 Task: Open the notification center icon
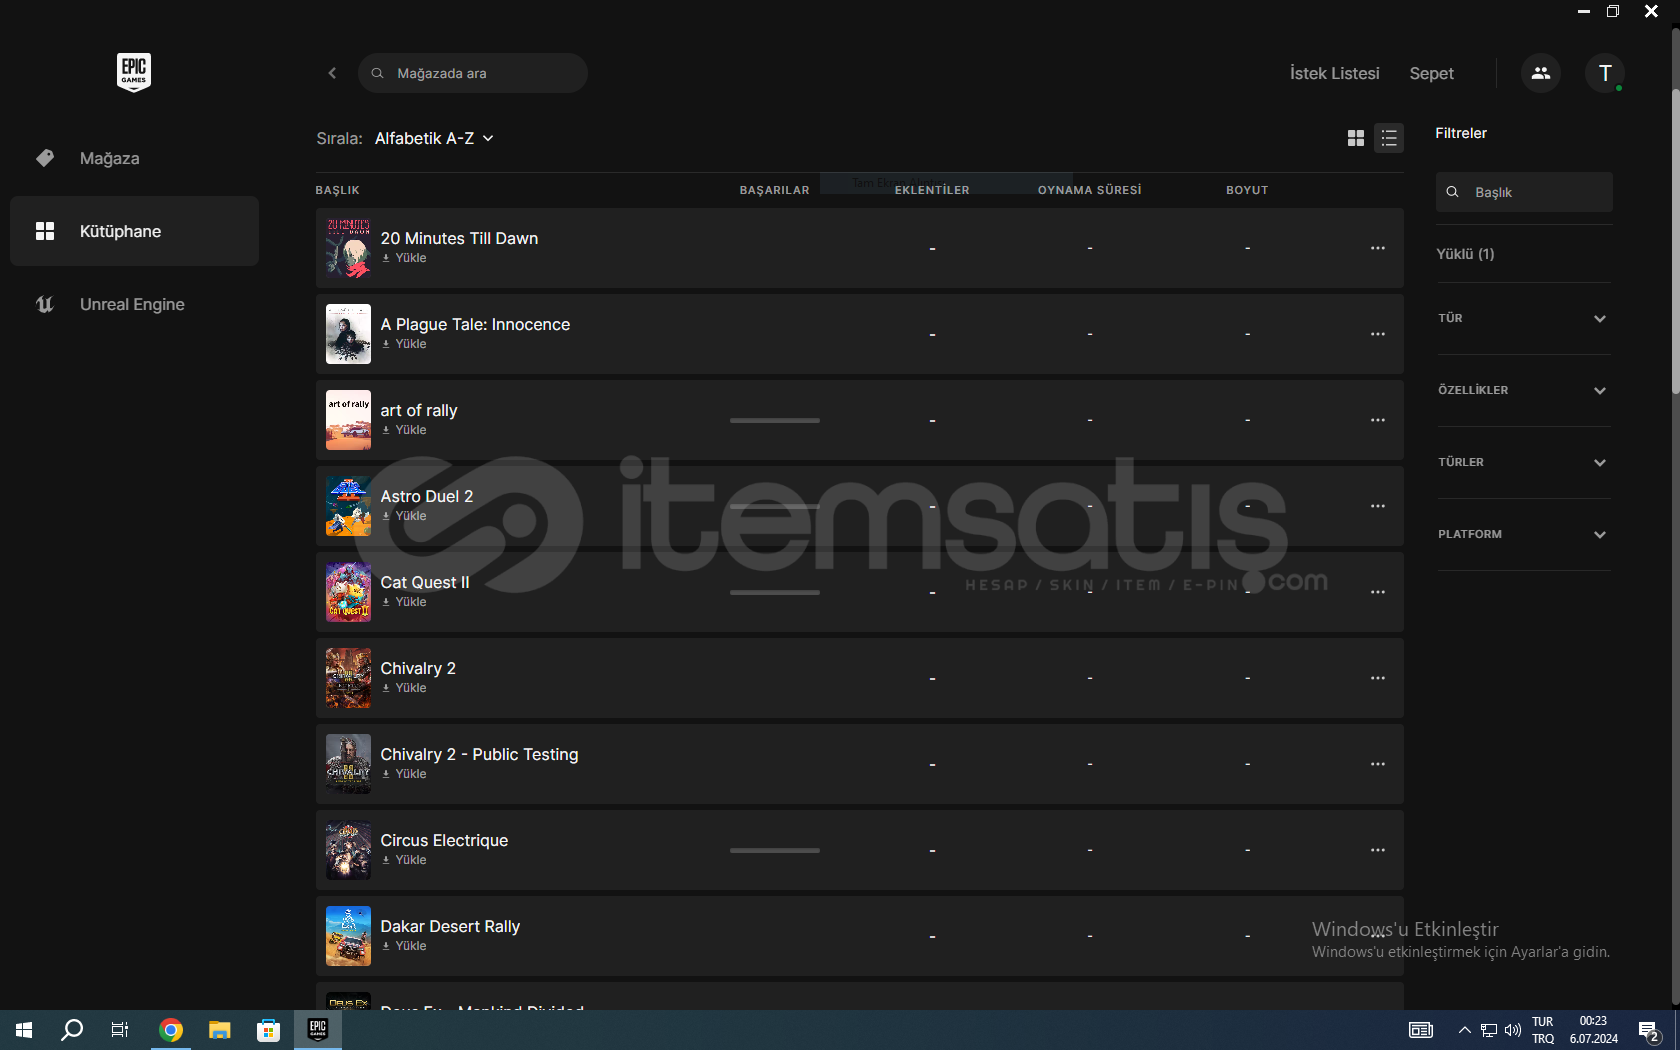1649,1030
